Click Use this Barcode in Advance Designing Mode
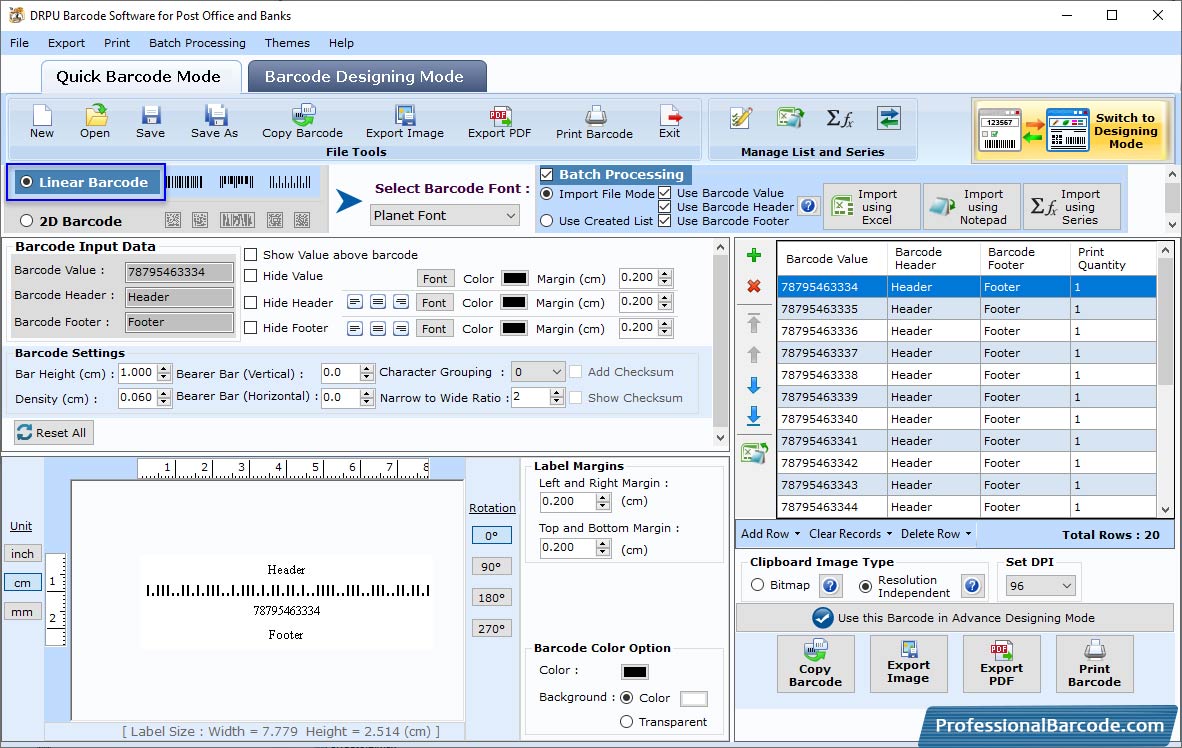Image resolution: width=1182 pixels, height=748 pixels. 954,618
